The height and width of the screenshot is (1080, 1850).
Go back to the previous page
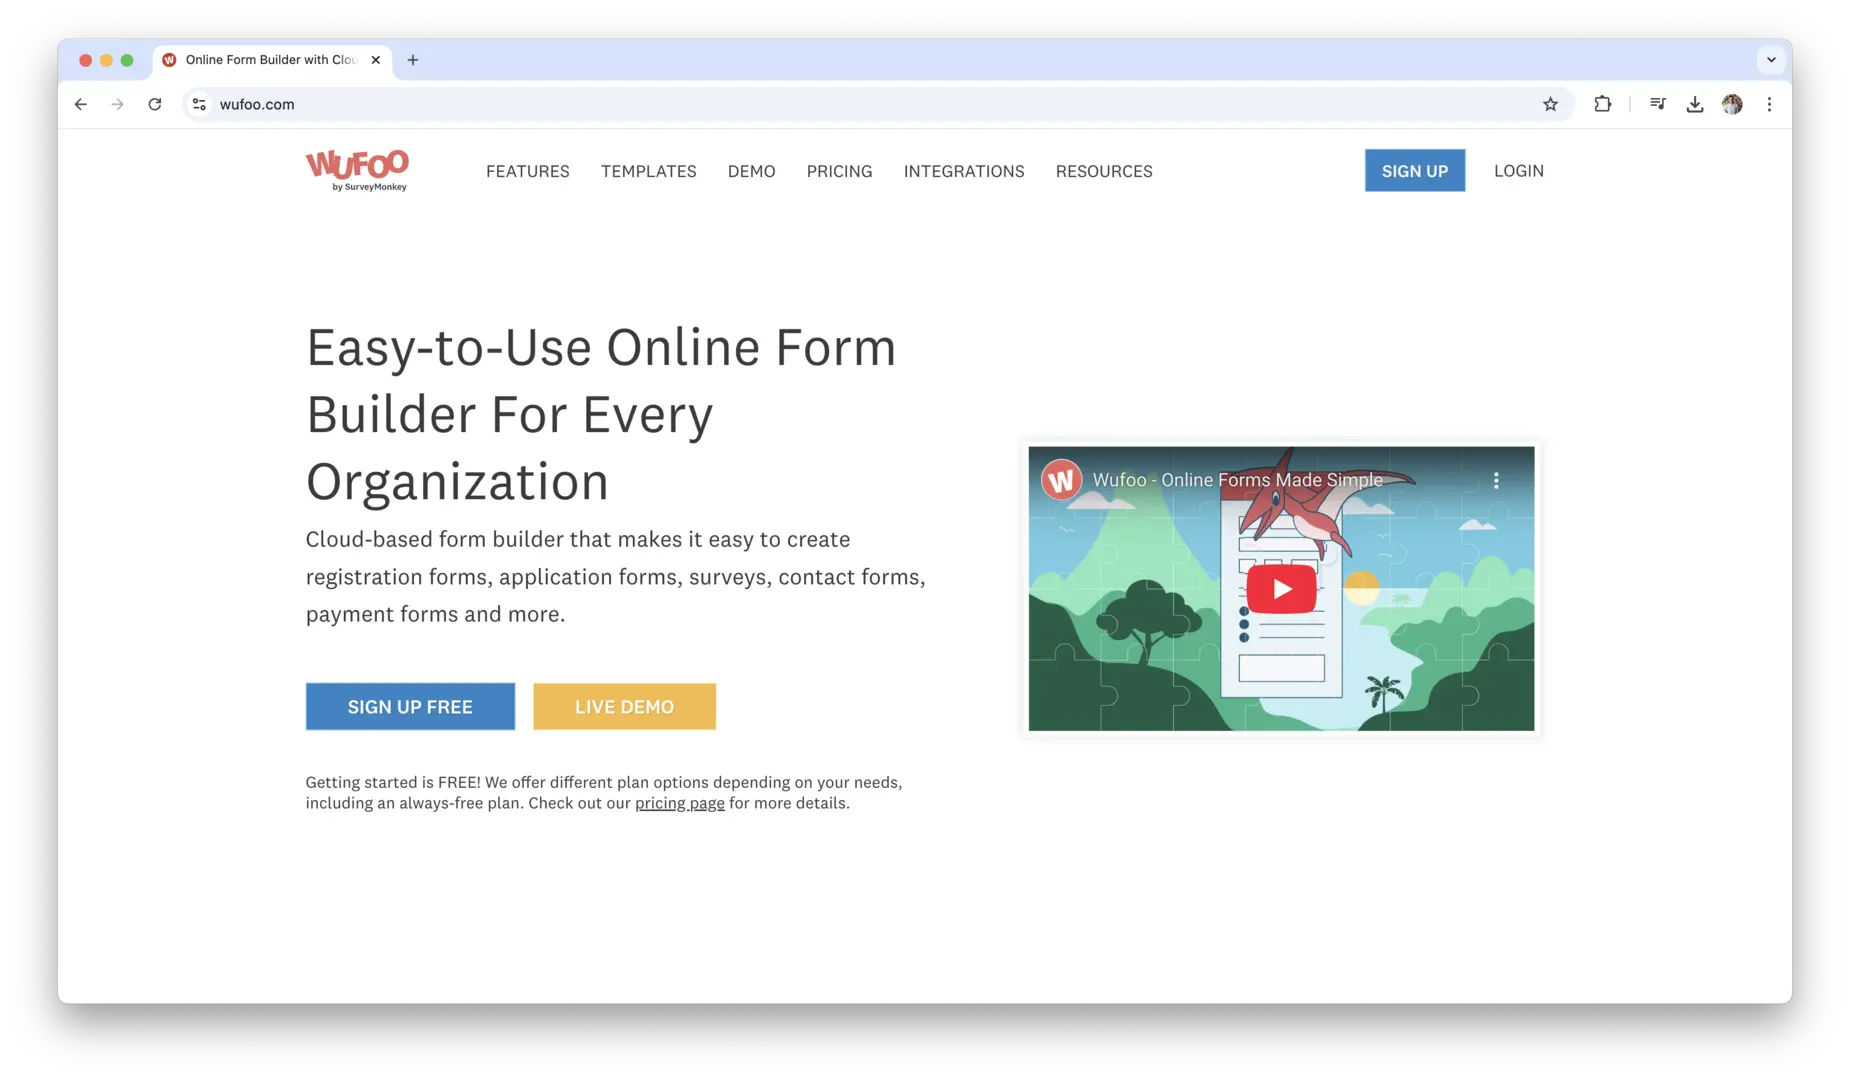pos(81,104)
